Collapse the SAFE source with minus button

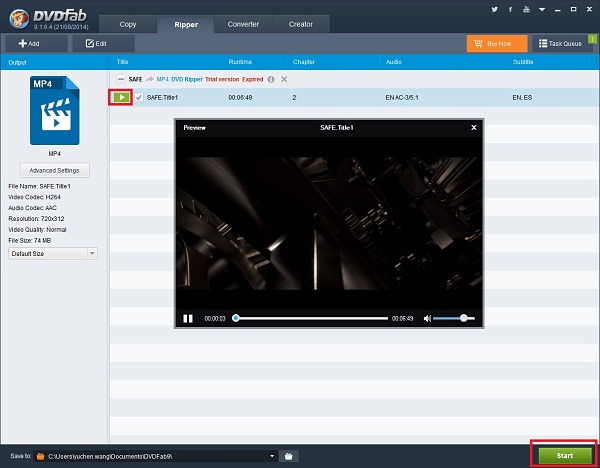[121, 79]
